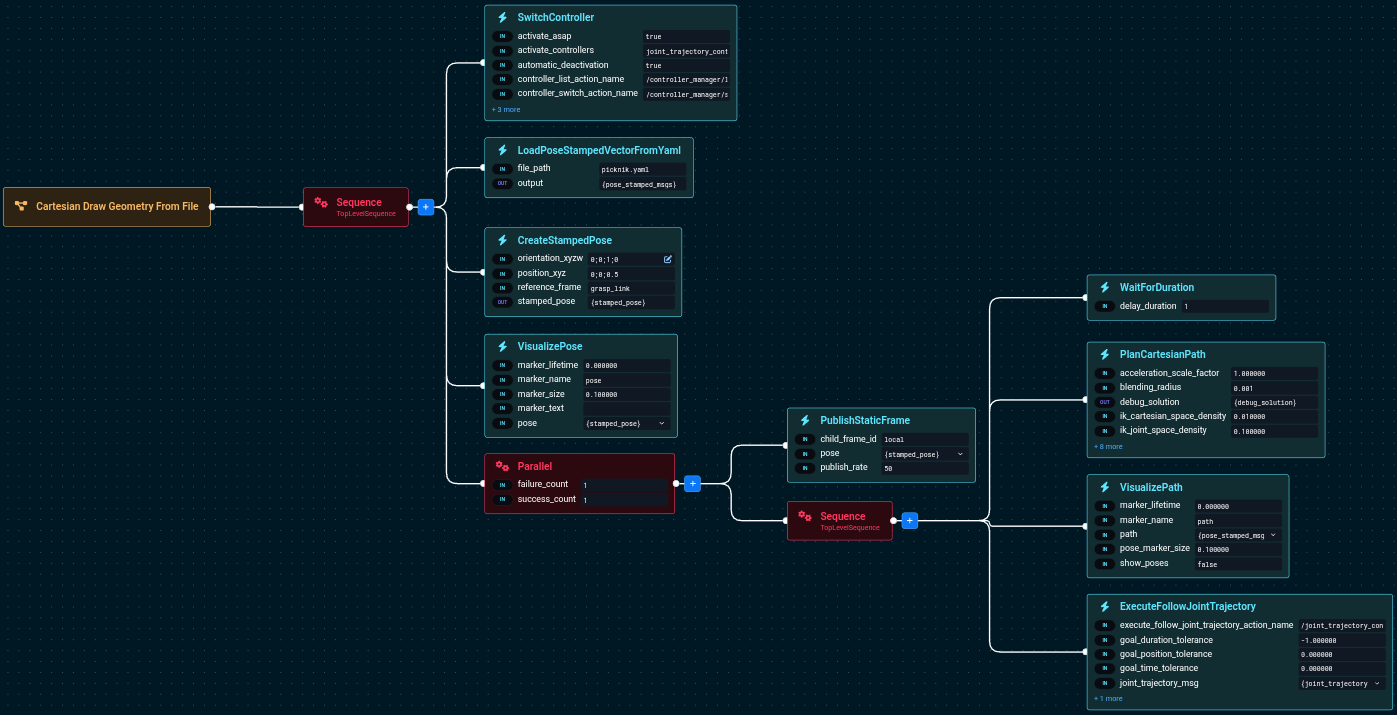Select the SwitchController node title

point(555,18)
